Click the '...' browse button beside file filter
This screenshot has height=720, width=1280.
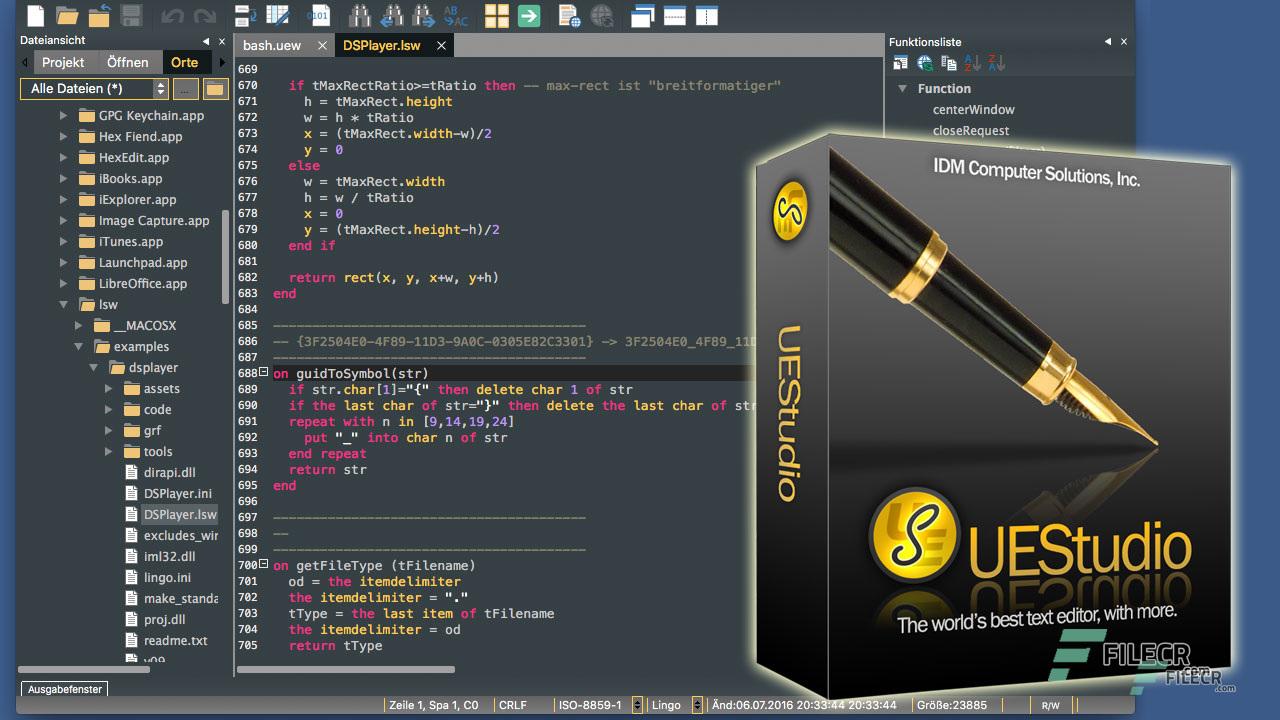[x=186, y=89]
